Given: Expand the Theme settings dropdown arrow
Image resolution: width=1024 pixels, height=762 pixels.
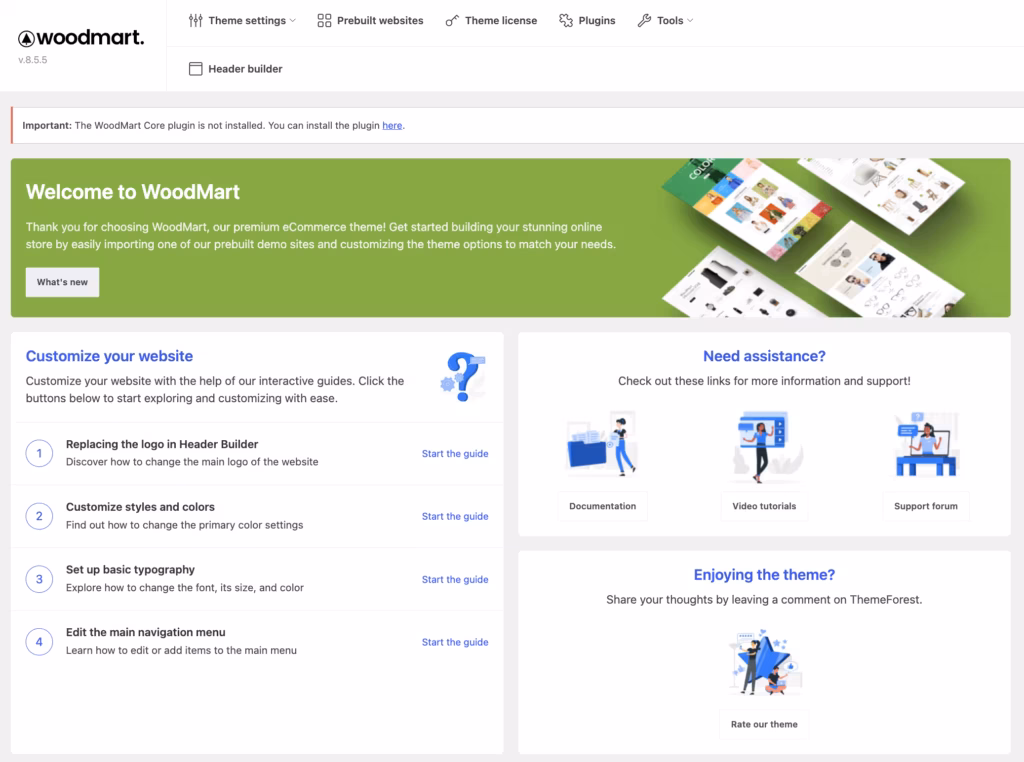Looking at the screenshot, I should pyautogui.click(x=293, y=21).
